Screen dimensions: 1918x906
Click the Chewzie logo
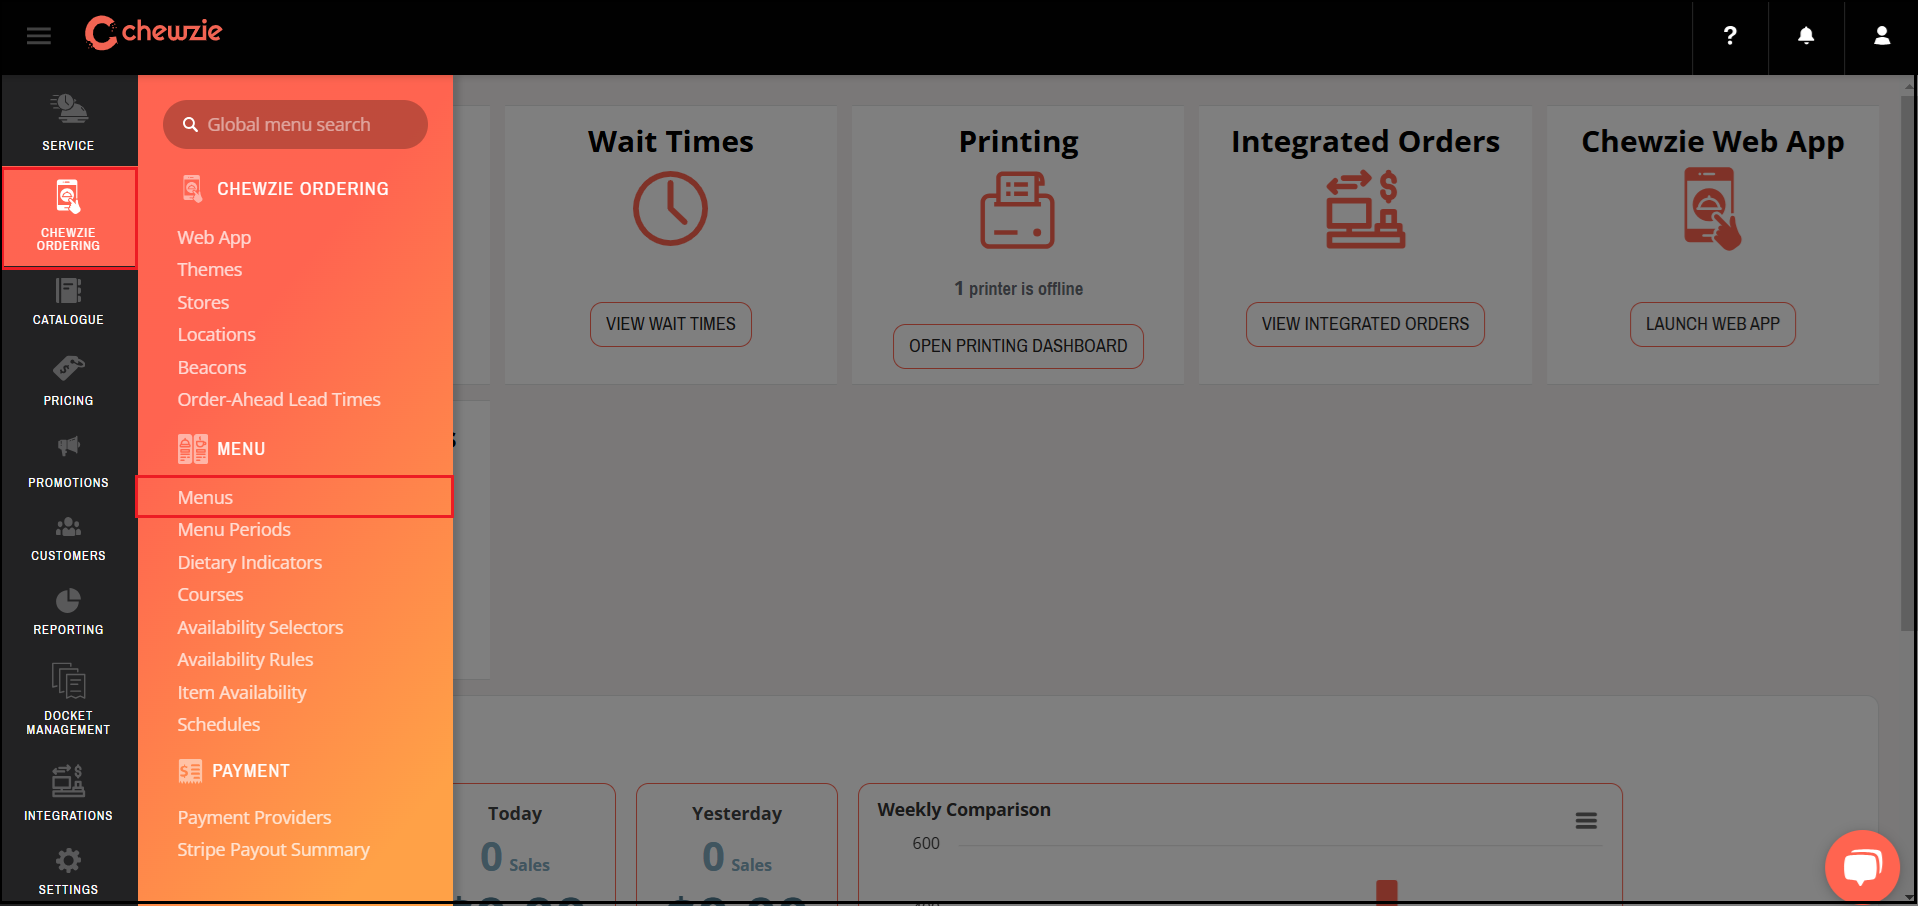(x=153, y=32)
